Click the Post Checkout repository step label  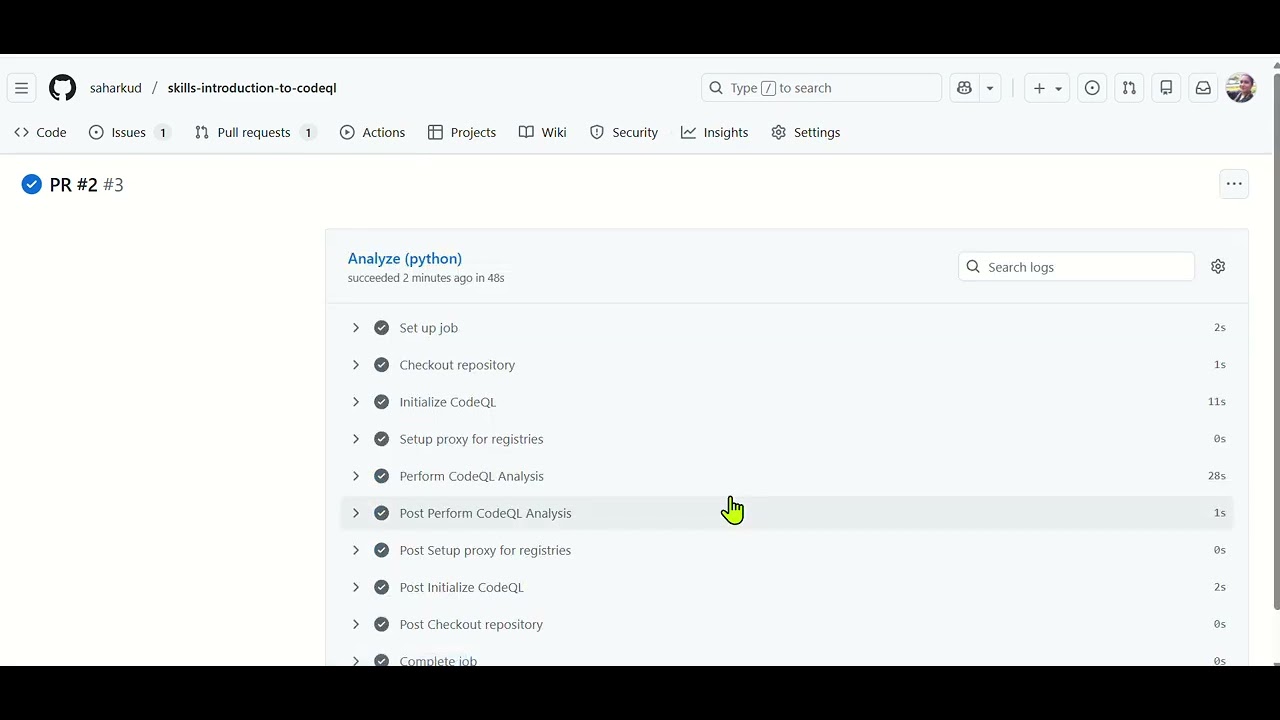click(x=471, y=624)
